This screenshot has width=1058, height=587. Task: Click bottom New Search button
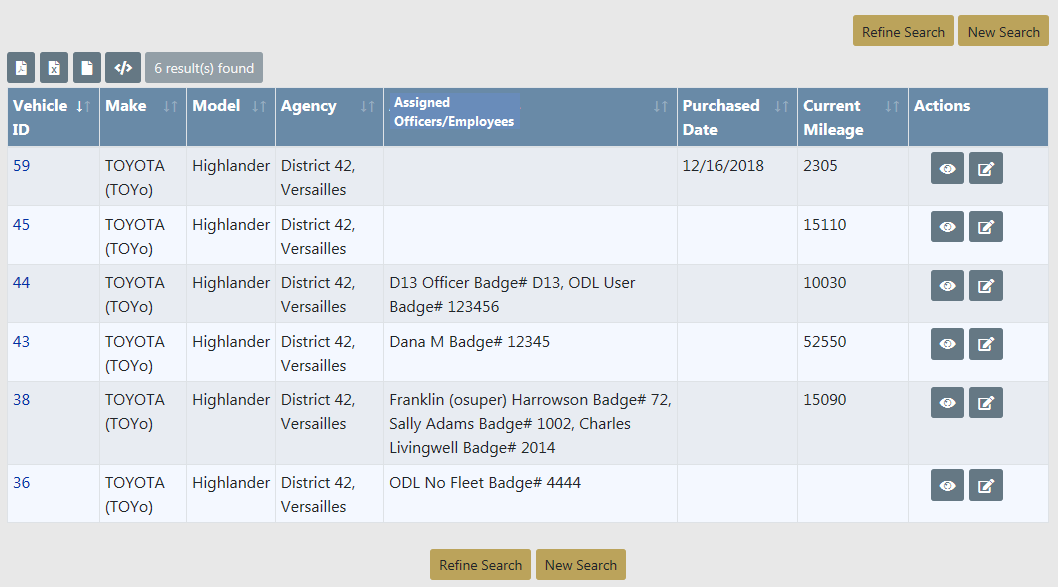(580, 565)
